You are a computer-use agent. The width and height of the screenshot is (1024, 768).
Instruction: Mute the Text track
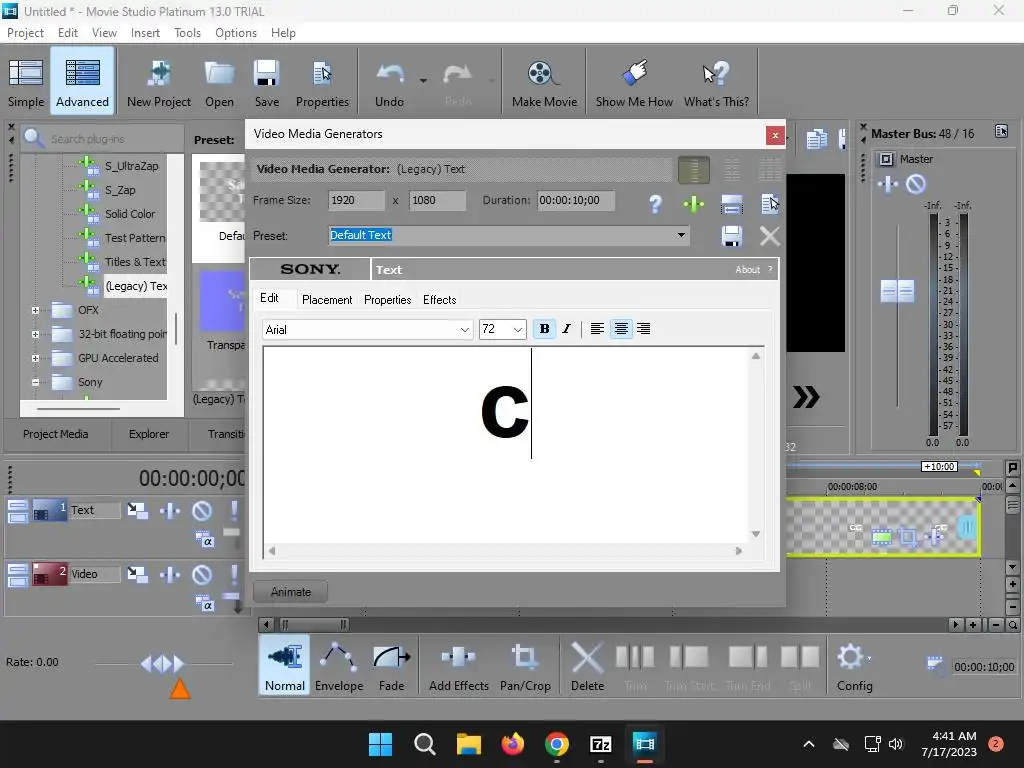(x=202, y=510)
